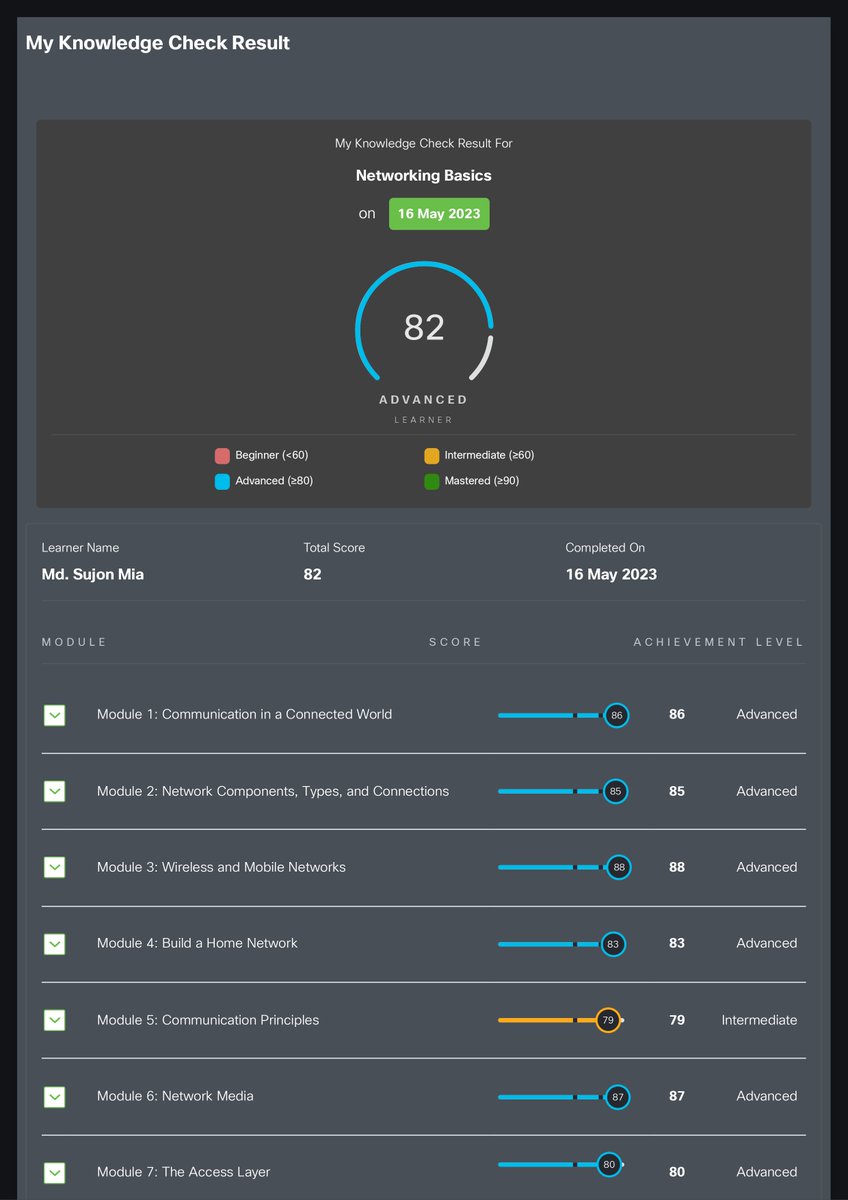Click the Module 2 score marker 85

(615, 791)
